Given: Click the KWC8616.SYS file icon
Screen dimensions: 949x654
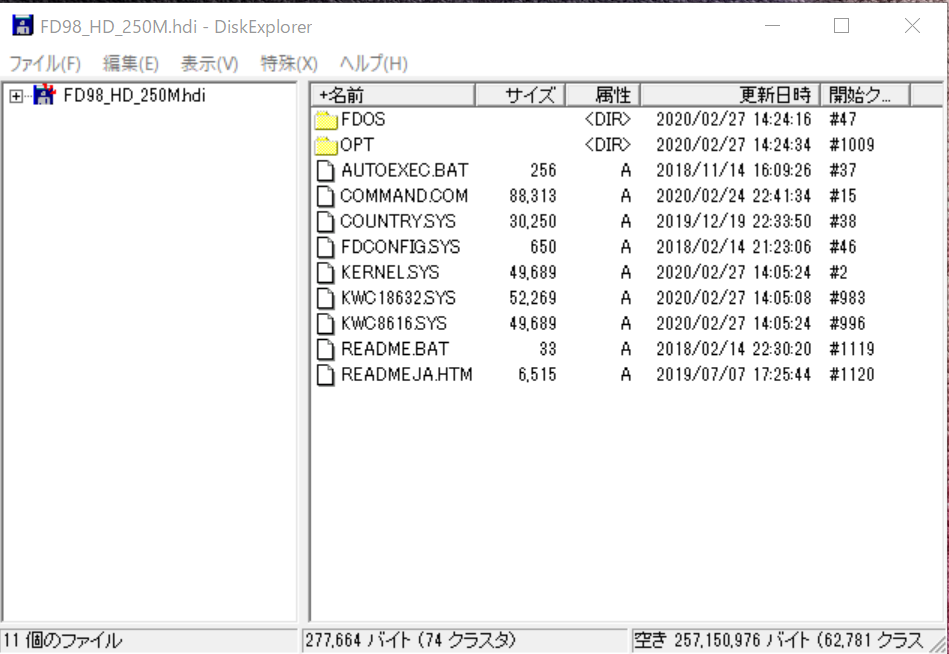Looking at the screenshot, I should coord(326,324).
